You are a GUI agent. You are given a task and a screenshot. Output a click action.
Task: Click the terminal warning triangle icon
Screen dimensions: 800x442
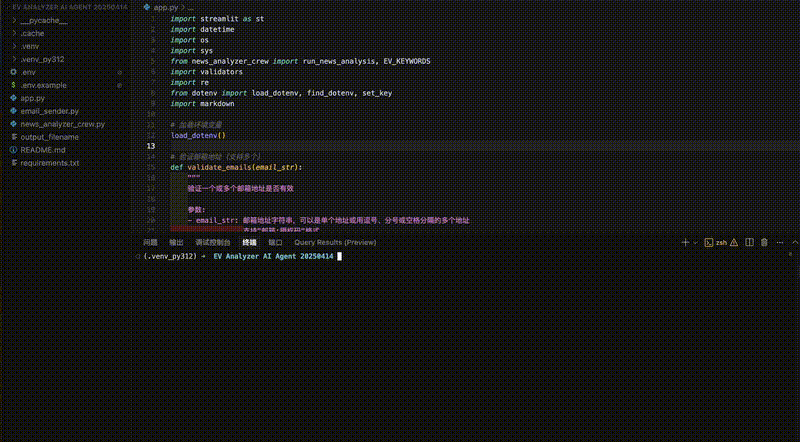(x=734, y=242)
